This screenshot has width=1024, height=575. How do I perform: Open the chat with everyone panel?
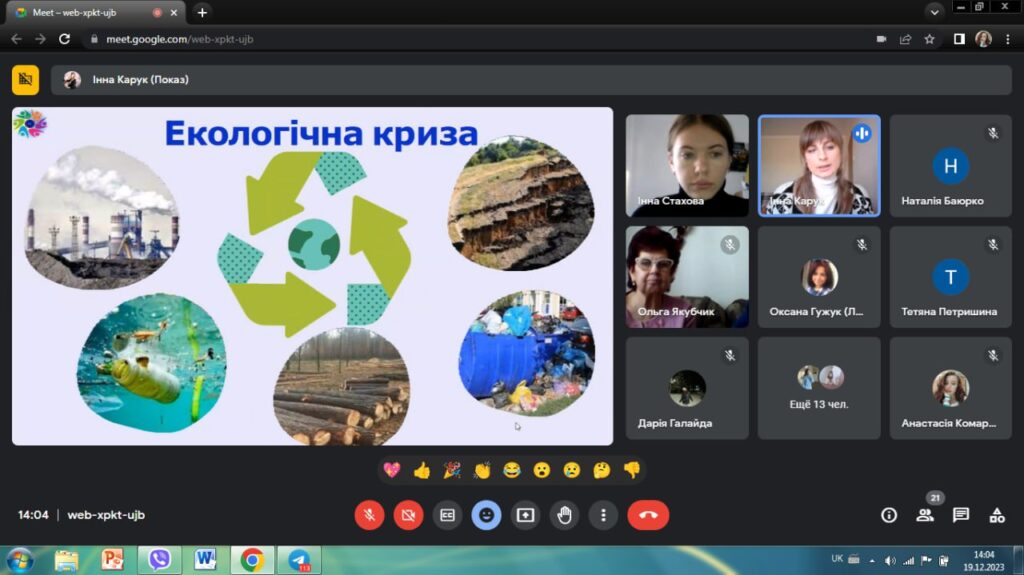960,515
